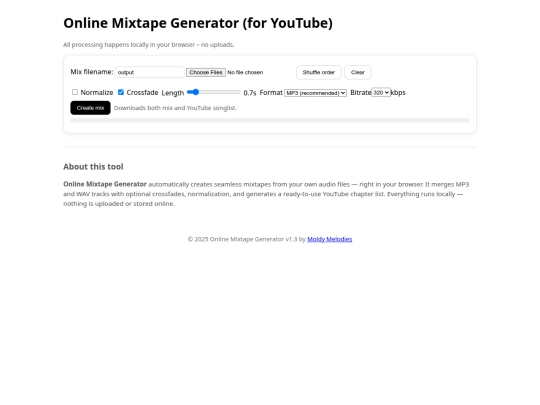Click the 'No file chosen' text
This screenshot has width=540, height=405.
pyautogui.click(x=245, y=72)
